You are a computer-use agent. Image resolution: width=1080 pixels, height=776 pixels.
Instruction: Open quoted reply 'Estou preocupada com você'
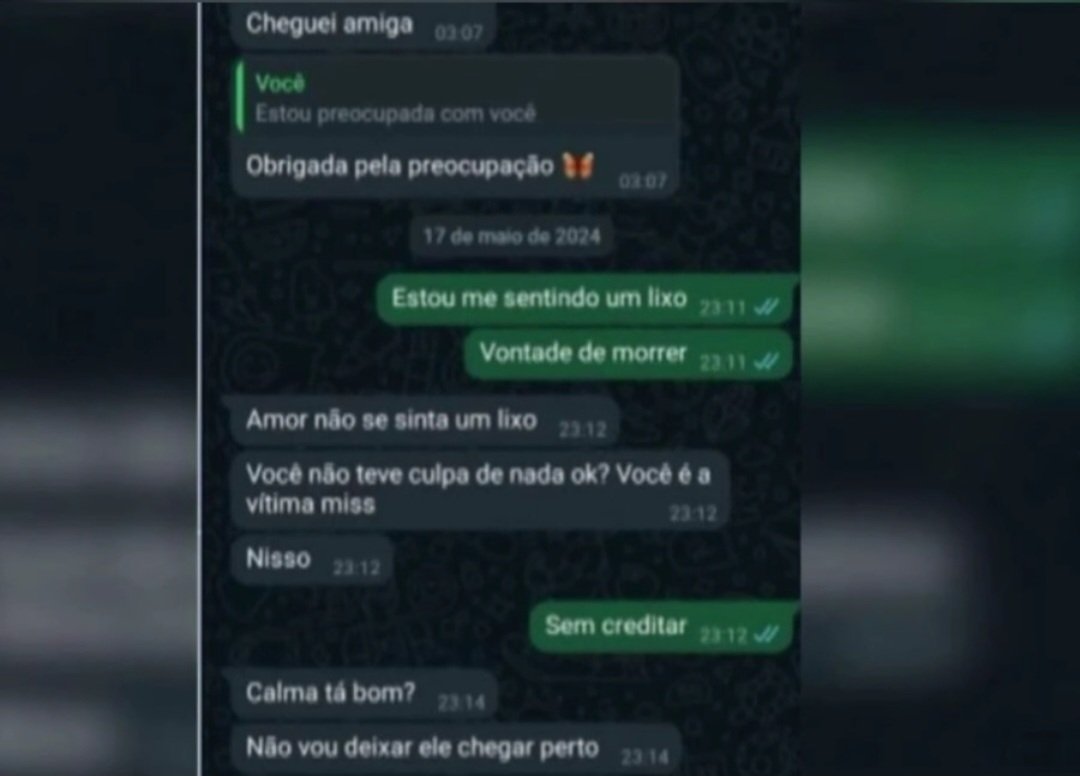(457, 97)
